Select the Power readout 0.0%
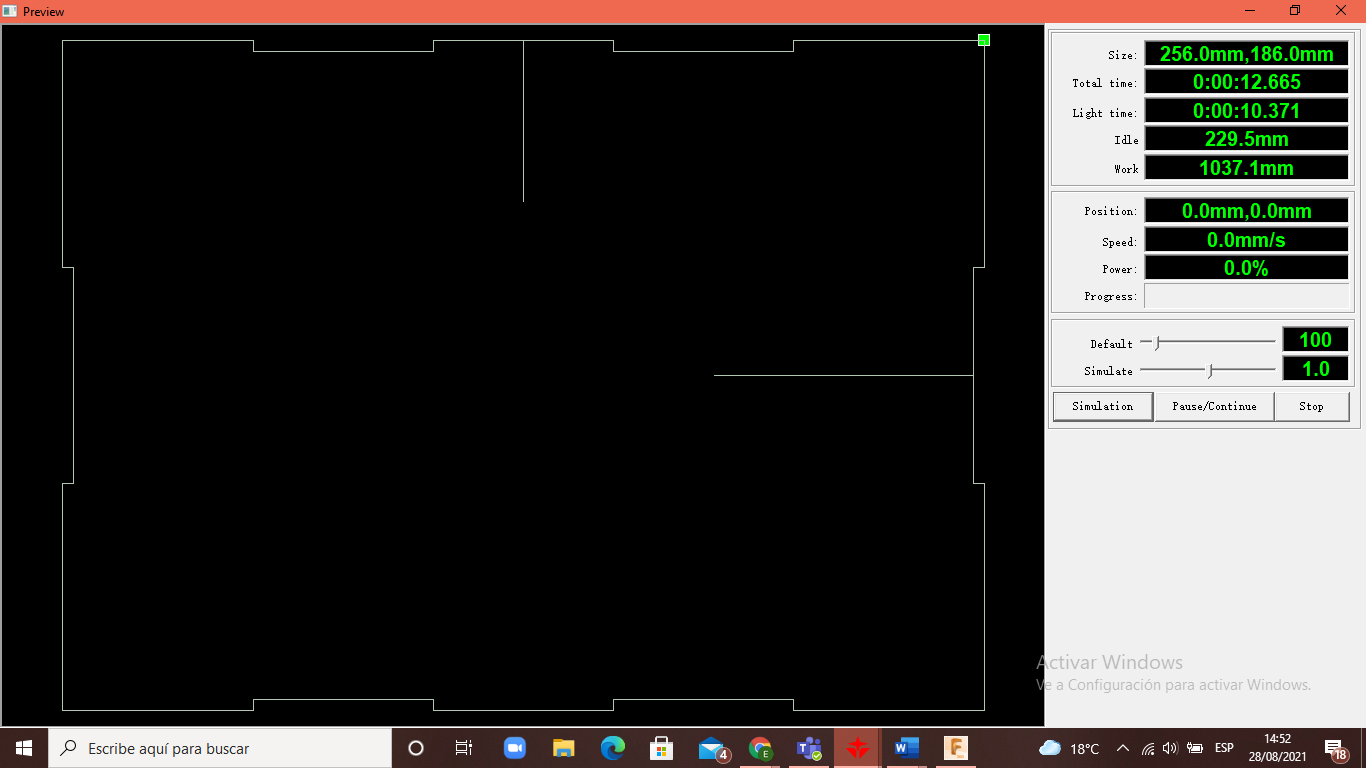The width and height of the screenshot is (1366, 768). pyautogui.click(x=1246, y=268)
